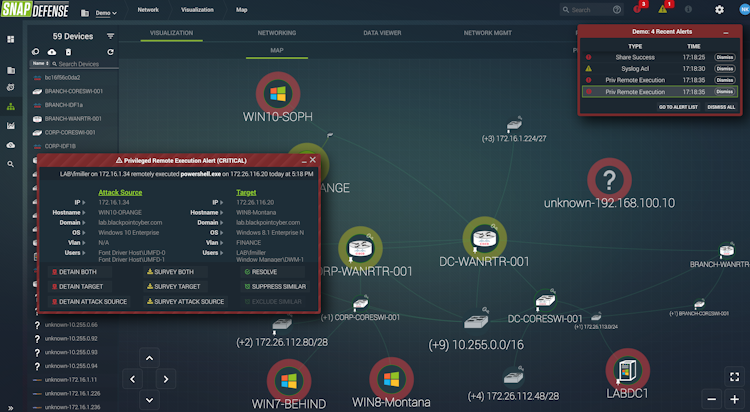Open the Demo project dropdown
The width and height of the screenshot is (750, 412).
pos(106,13)
